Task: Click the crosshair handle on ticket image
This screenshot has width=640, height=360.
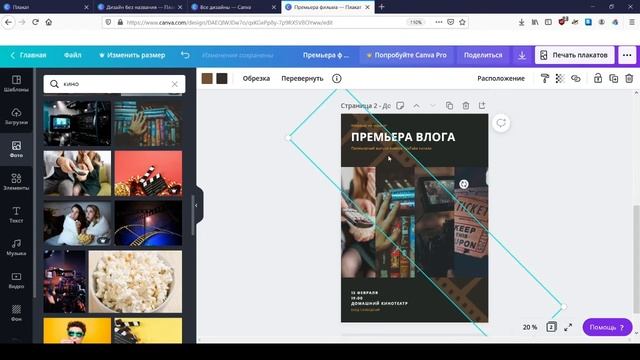Action: [x=464, y=184]
